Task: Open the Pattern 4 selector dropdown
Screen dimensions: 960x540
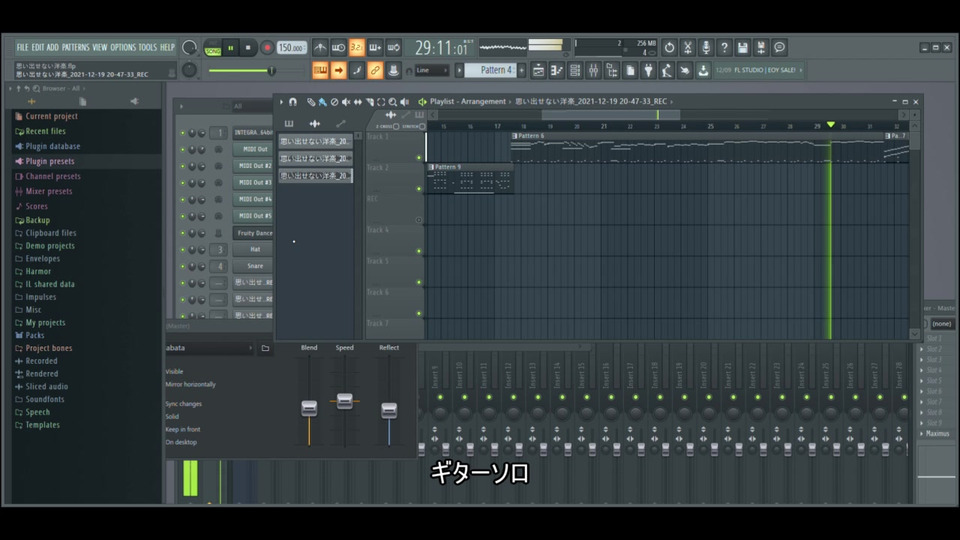Action: (495, 70)
